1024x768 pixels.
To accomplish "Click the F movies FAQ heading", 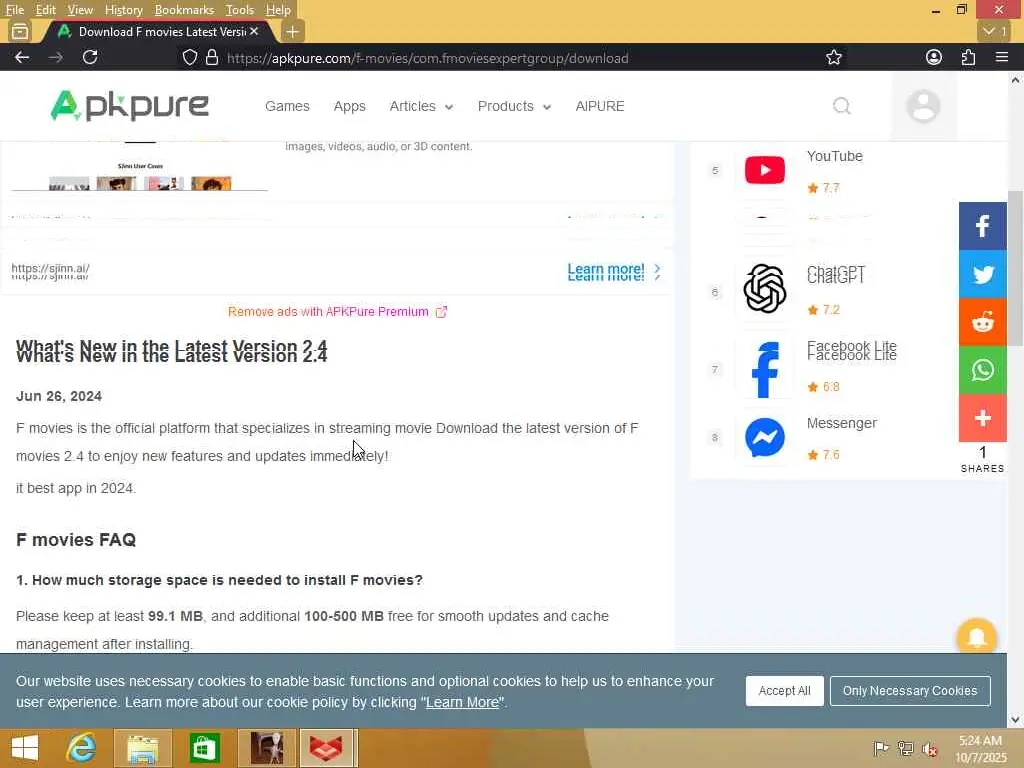I will click(x=76, y=540).
